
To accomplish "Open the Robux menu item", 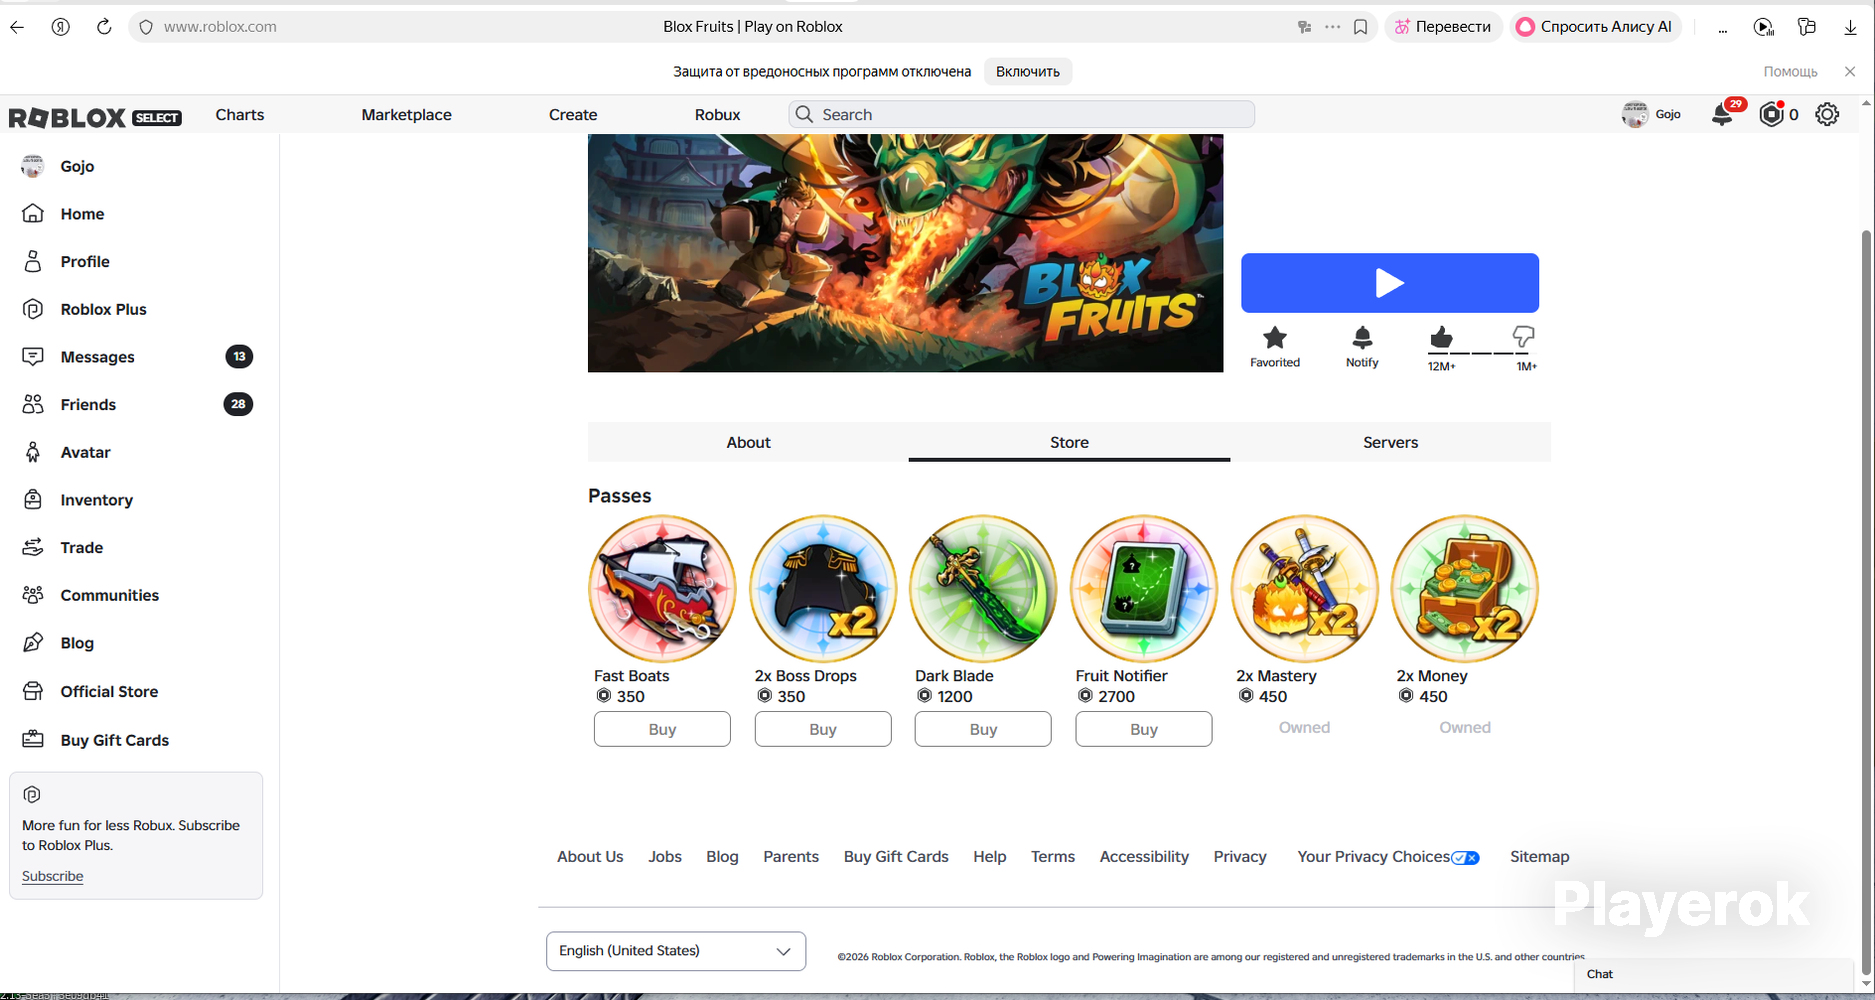I will coord(718,114).
